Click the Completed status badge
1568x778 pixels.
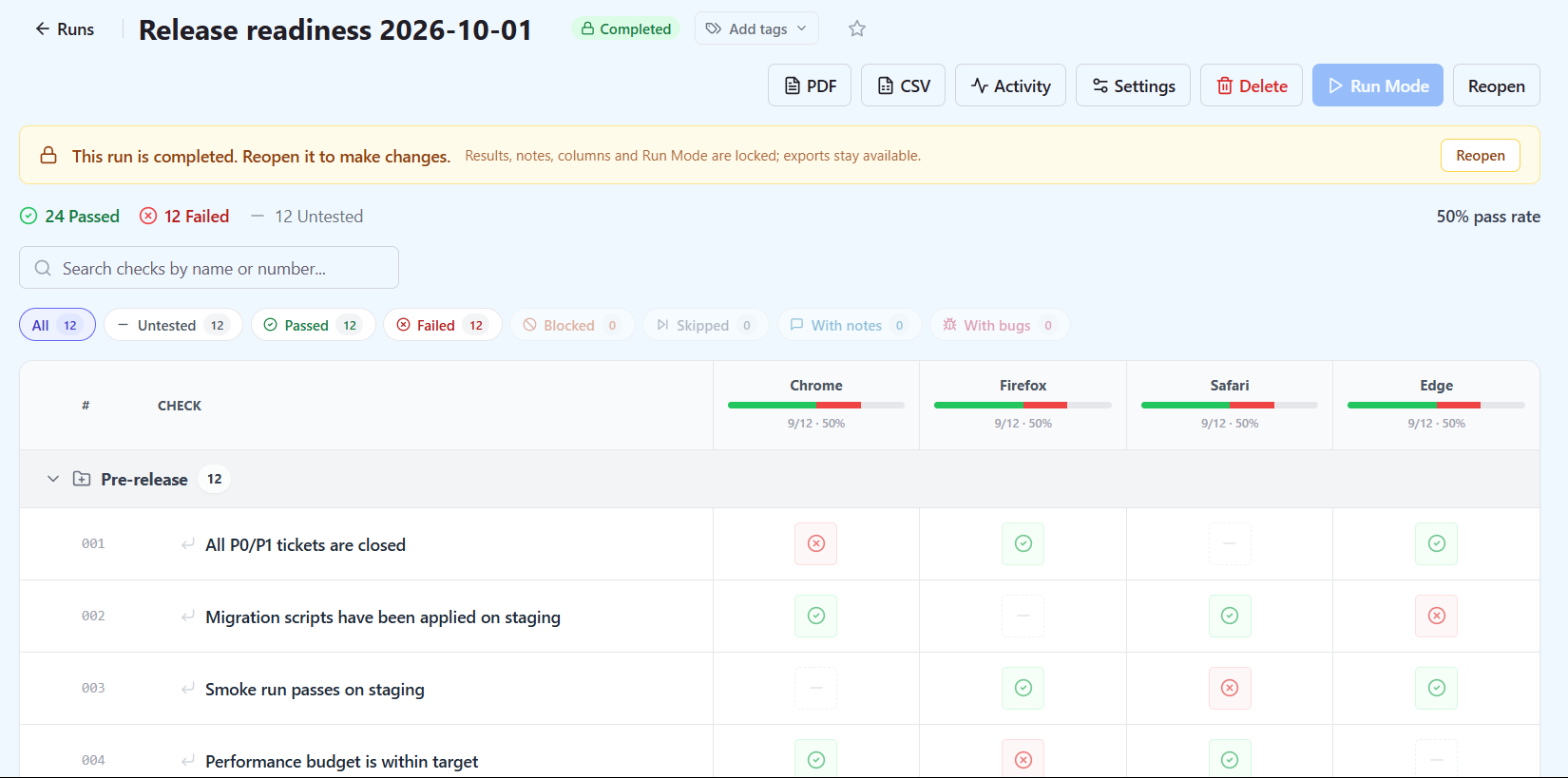(x=626, y=29)
